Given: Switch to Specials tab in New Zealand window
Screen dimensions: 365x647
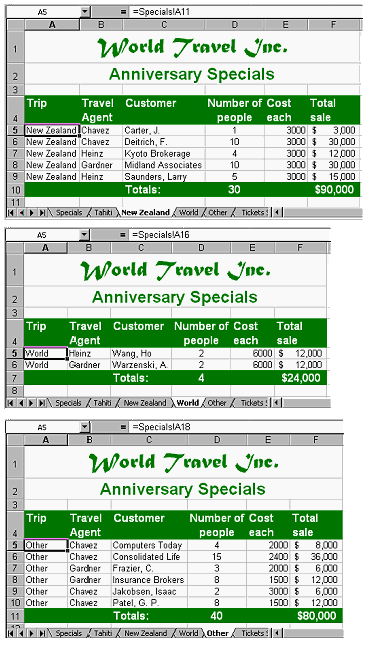Looking at the screenshot, I should tap(69, 213).
